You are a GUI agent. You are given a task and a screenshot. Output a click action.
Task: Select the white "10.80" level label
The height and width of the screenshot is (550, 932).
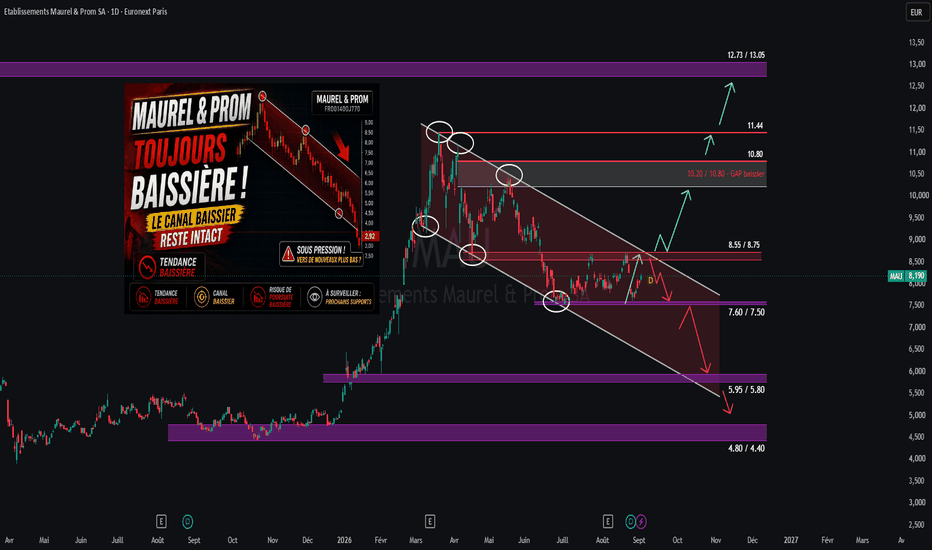pos(755,154)
